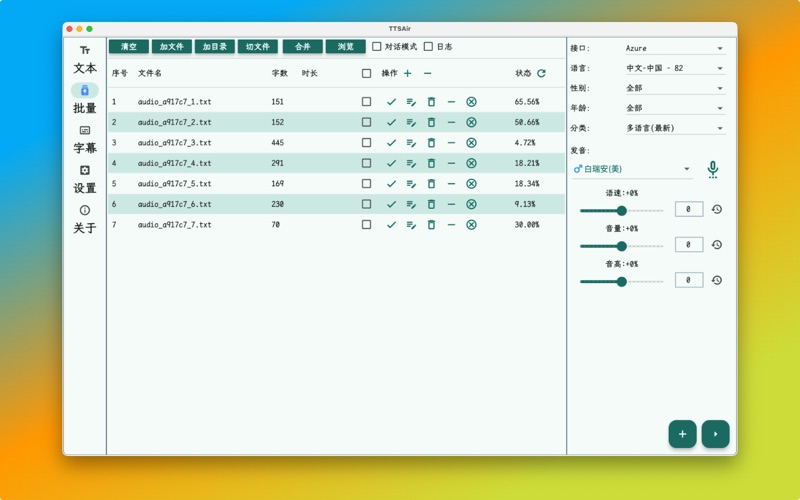Click the 音量 slider handle
The image size is (800, 500).
[621, 246]
